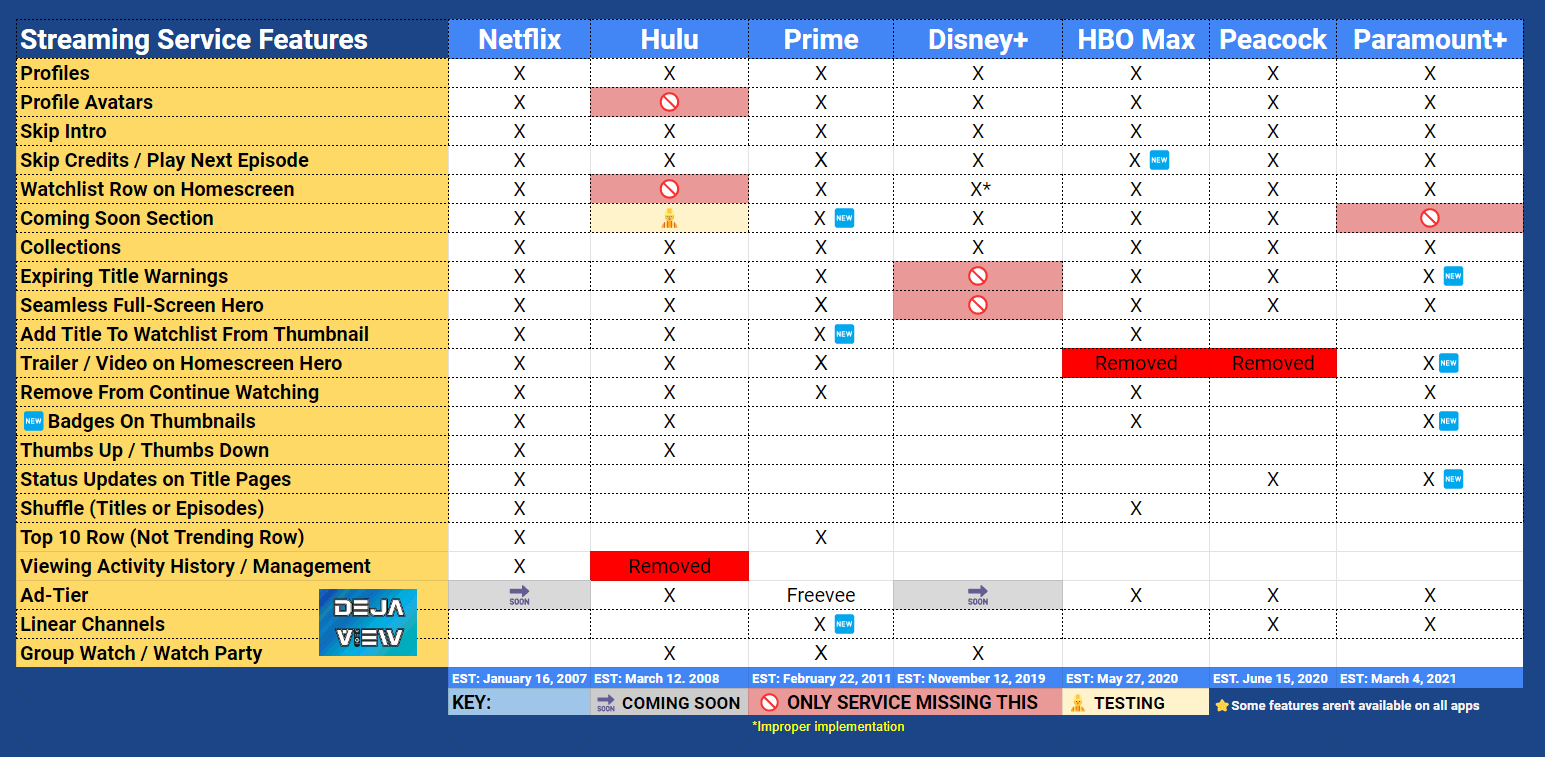Click the X in Disney+ Group Watch cell
Image resolution: width=1545 pixels, height=757 pixels.
click(978, 653)
